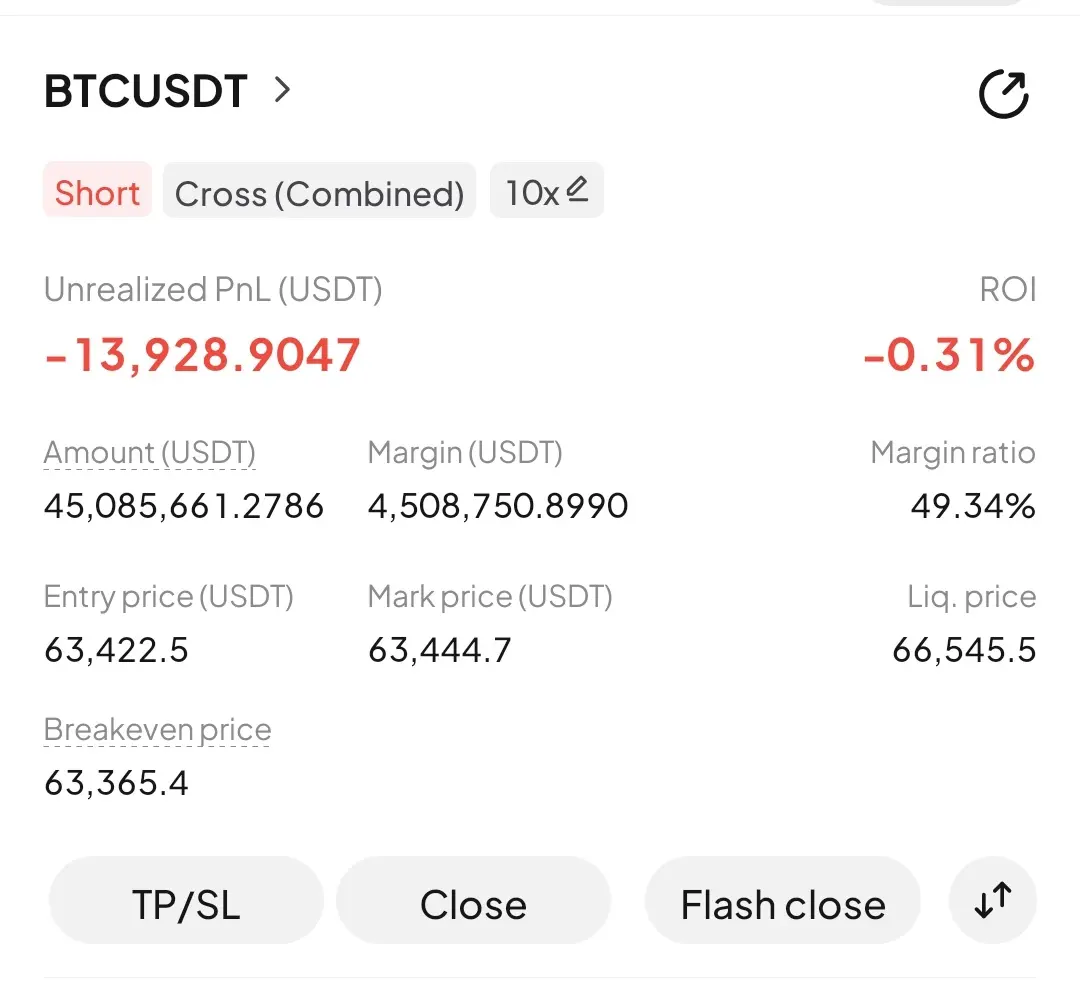The image size is (1080, 988).
Task: Tap the Mark price value 63,444.7
Action: (x=439, y=650)
